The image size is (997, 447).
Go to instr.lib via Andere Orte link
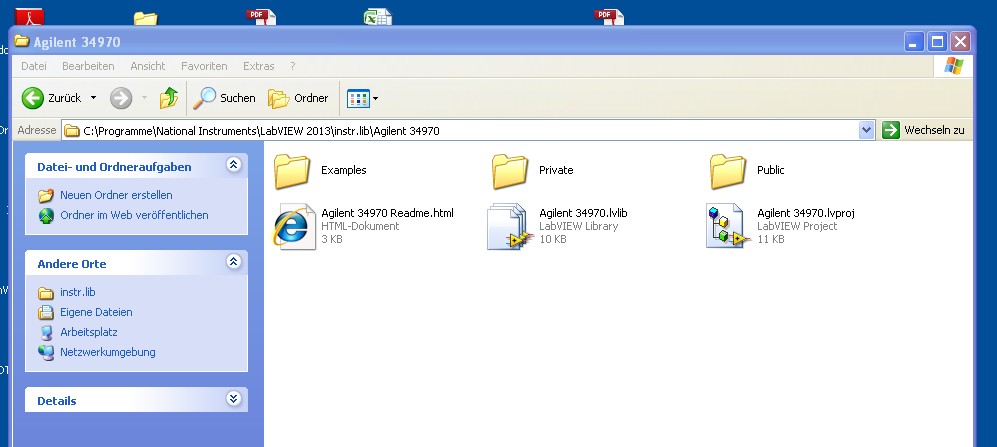pyautogui.click(x=78, y=292)
